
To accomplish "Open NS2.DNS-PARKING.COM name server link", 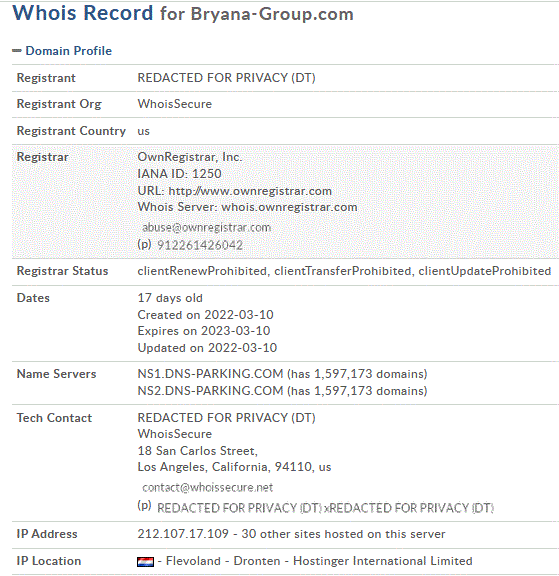I will point(210,391).
